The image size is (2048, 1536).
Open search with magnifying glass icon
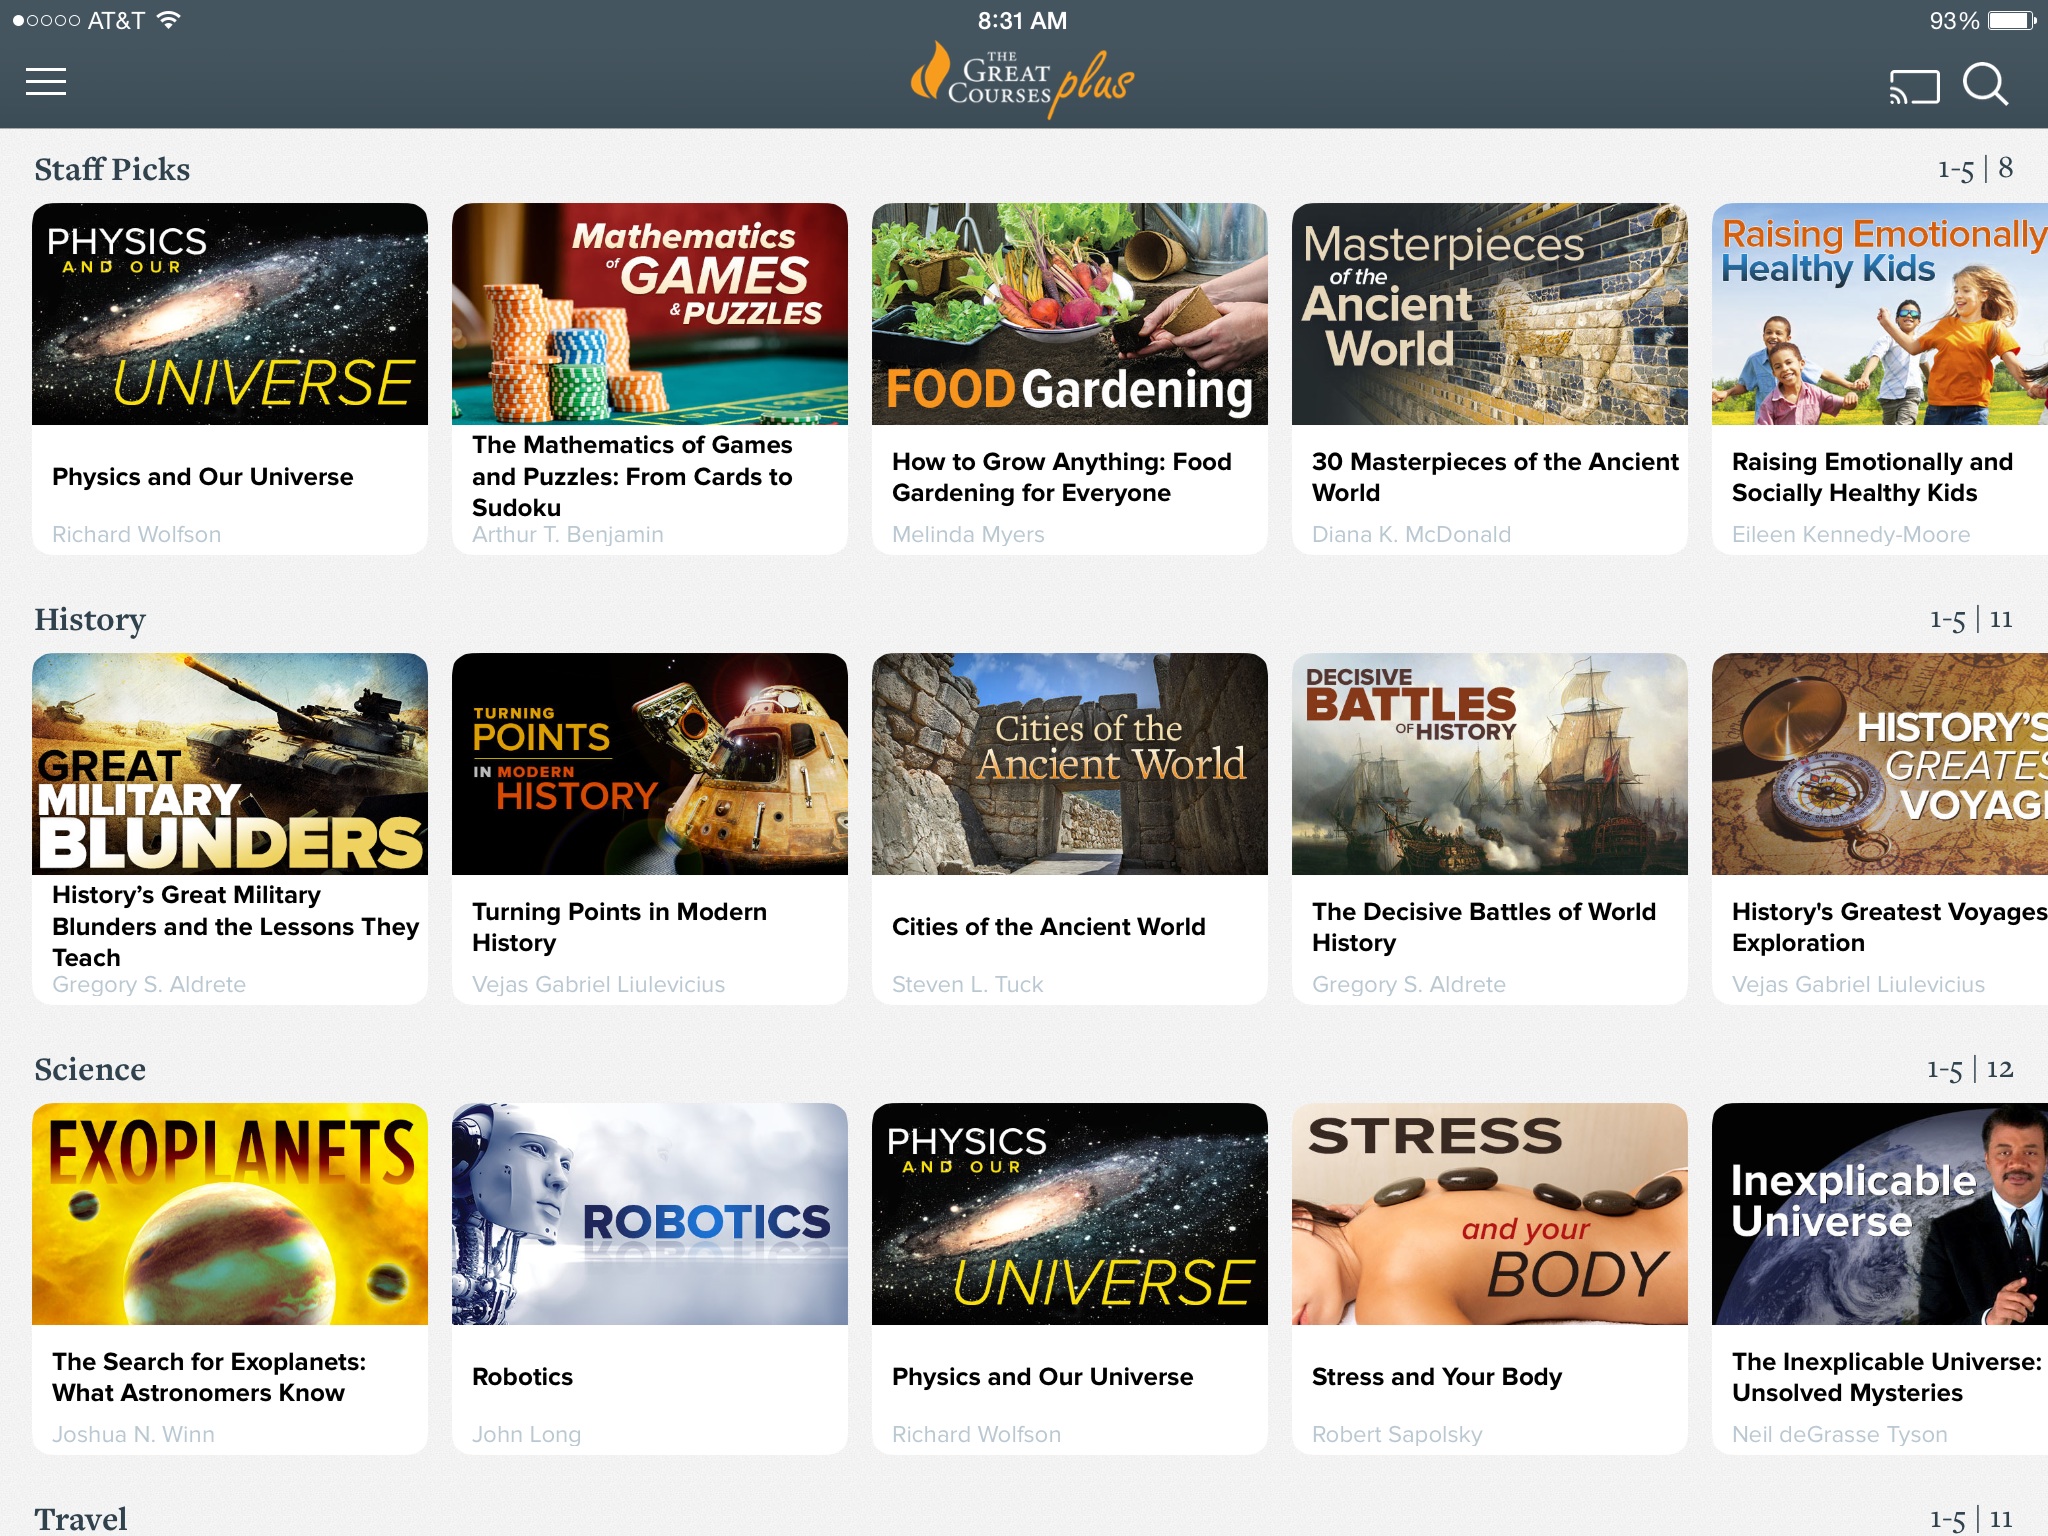tap(1986, 85)
